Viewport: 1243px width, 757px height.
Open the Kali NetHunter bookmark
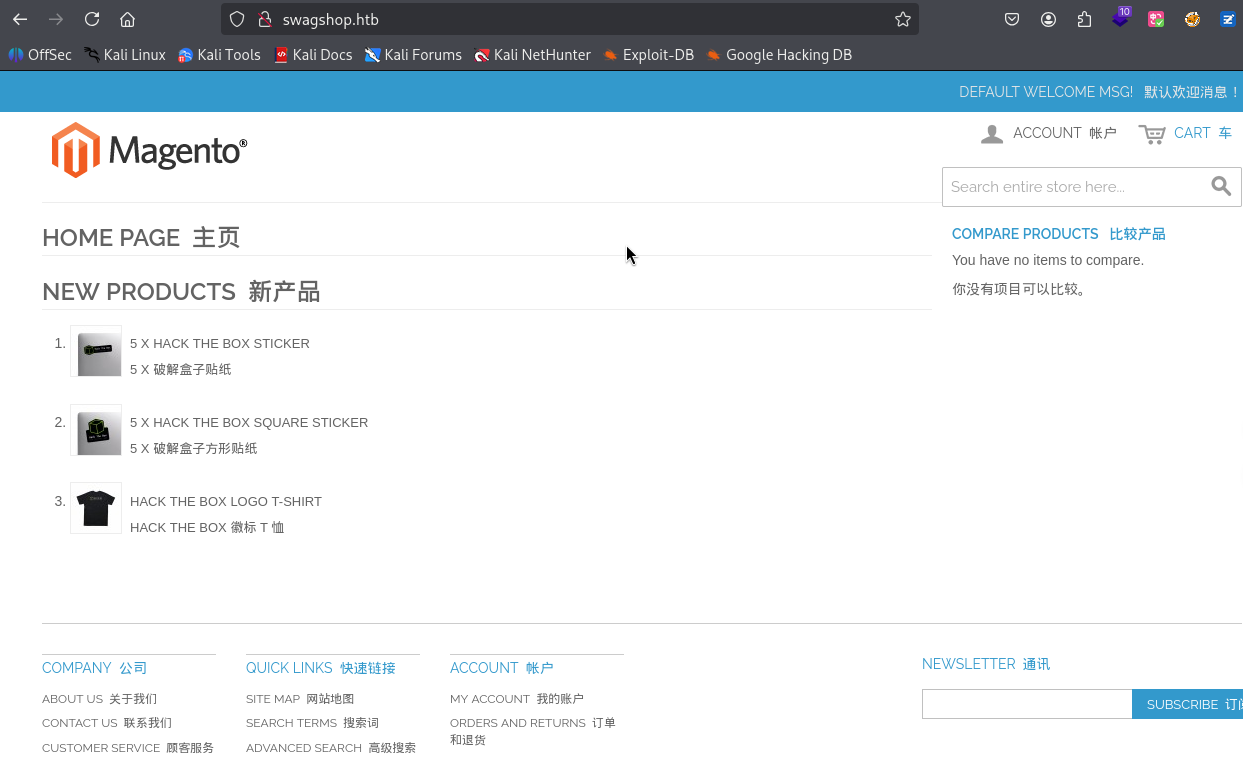tap(533, 55)
